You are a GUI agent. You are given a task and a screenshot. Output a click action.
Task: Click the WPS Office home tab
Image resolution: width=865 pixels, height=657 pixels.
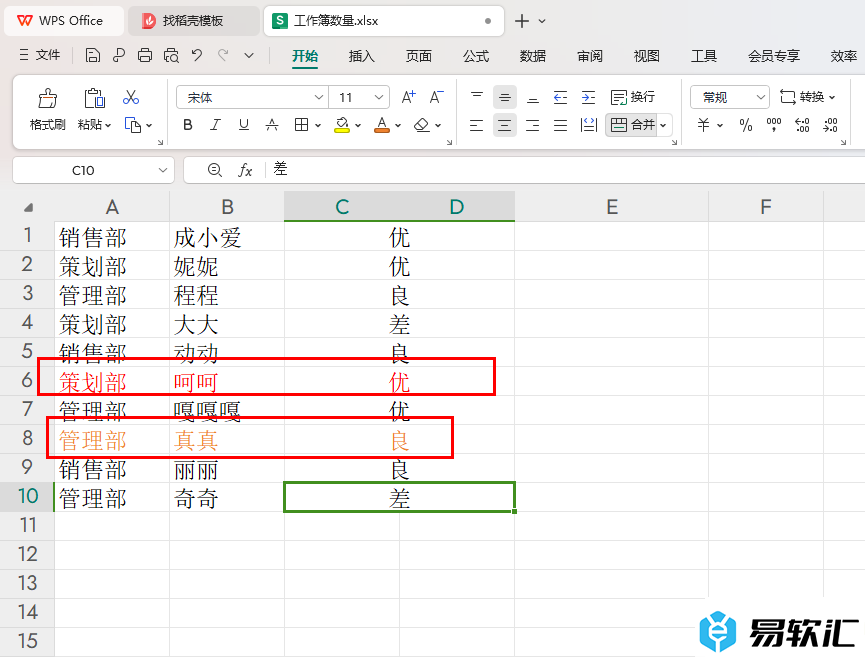coord(64,21)
